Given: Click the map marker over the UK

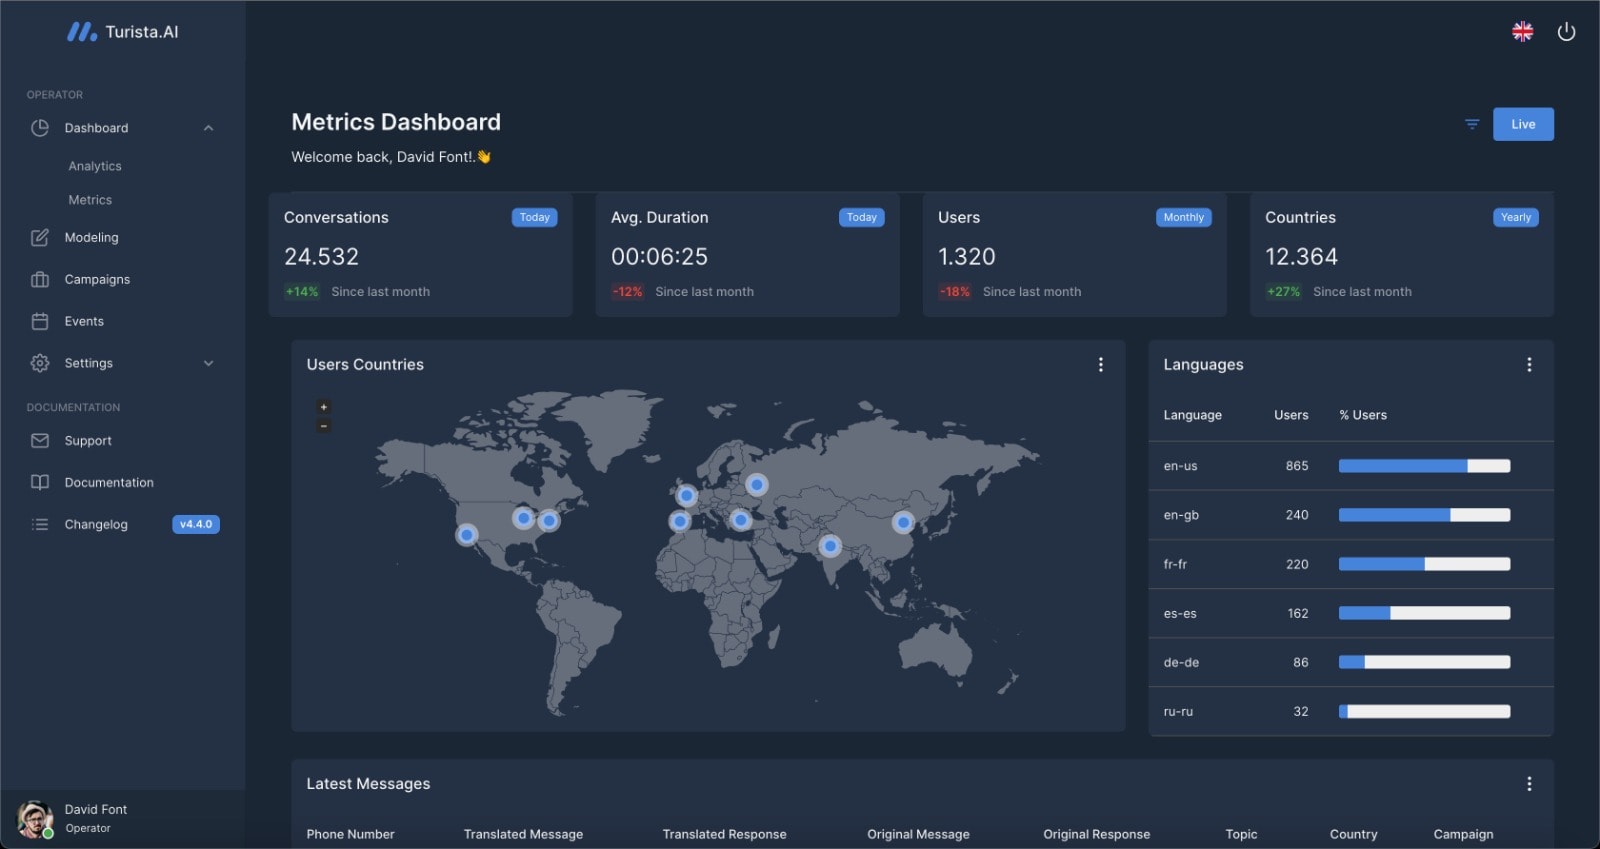Looking at the screenshot, I should [x=686, y=495].
